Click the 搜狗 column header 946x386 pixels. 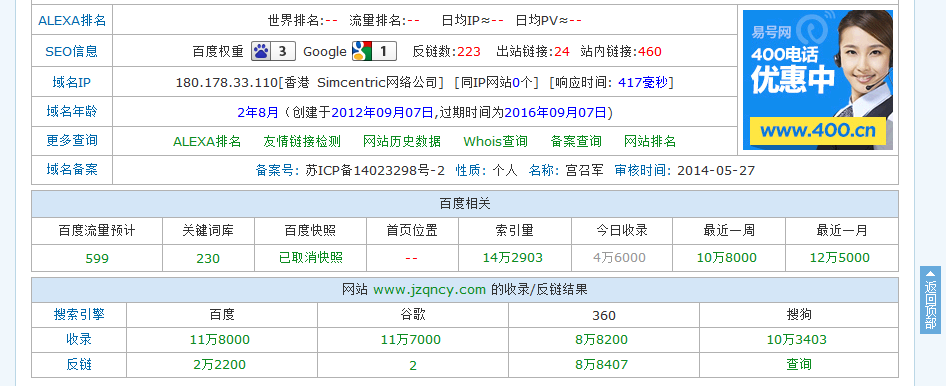[x=799, y=315]
